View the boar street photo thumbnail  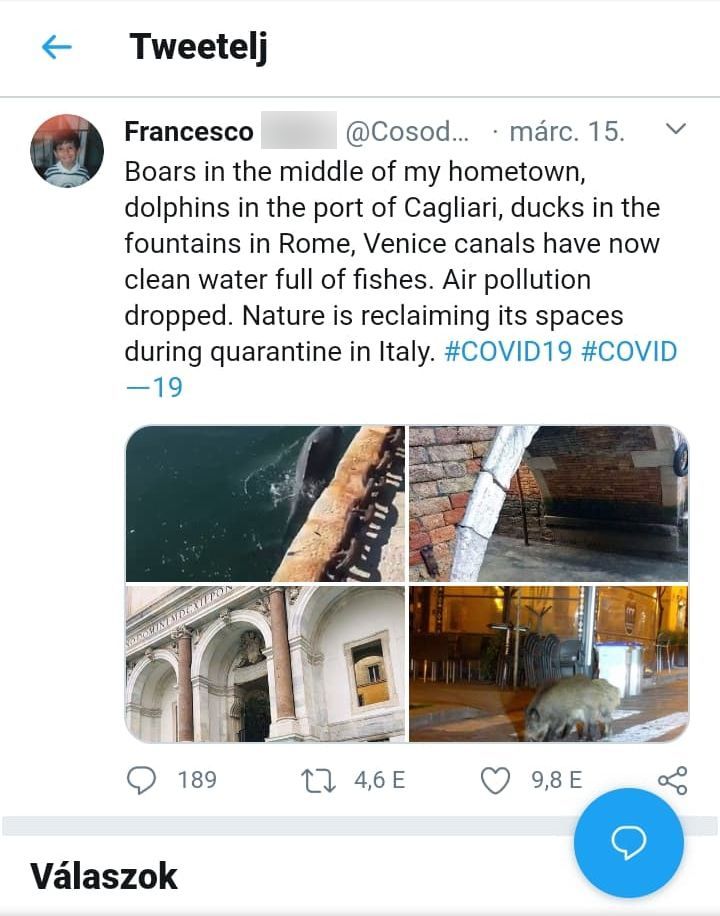click(x=549, y=664)
